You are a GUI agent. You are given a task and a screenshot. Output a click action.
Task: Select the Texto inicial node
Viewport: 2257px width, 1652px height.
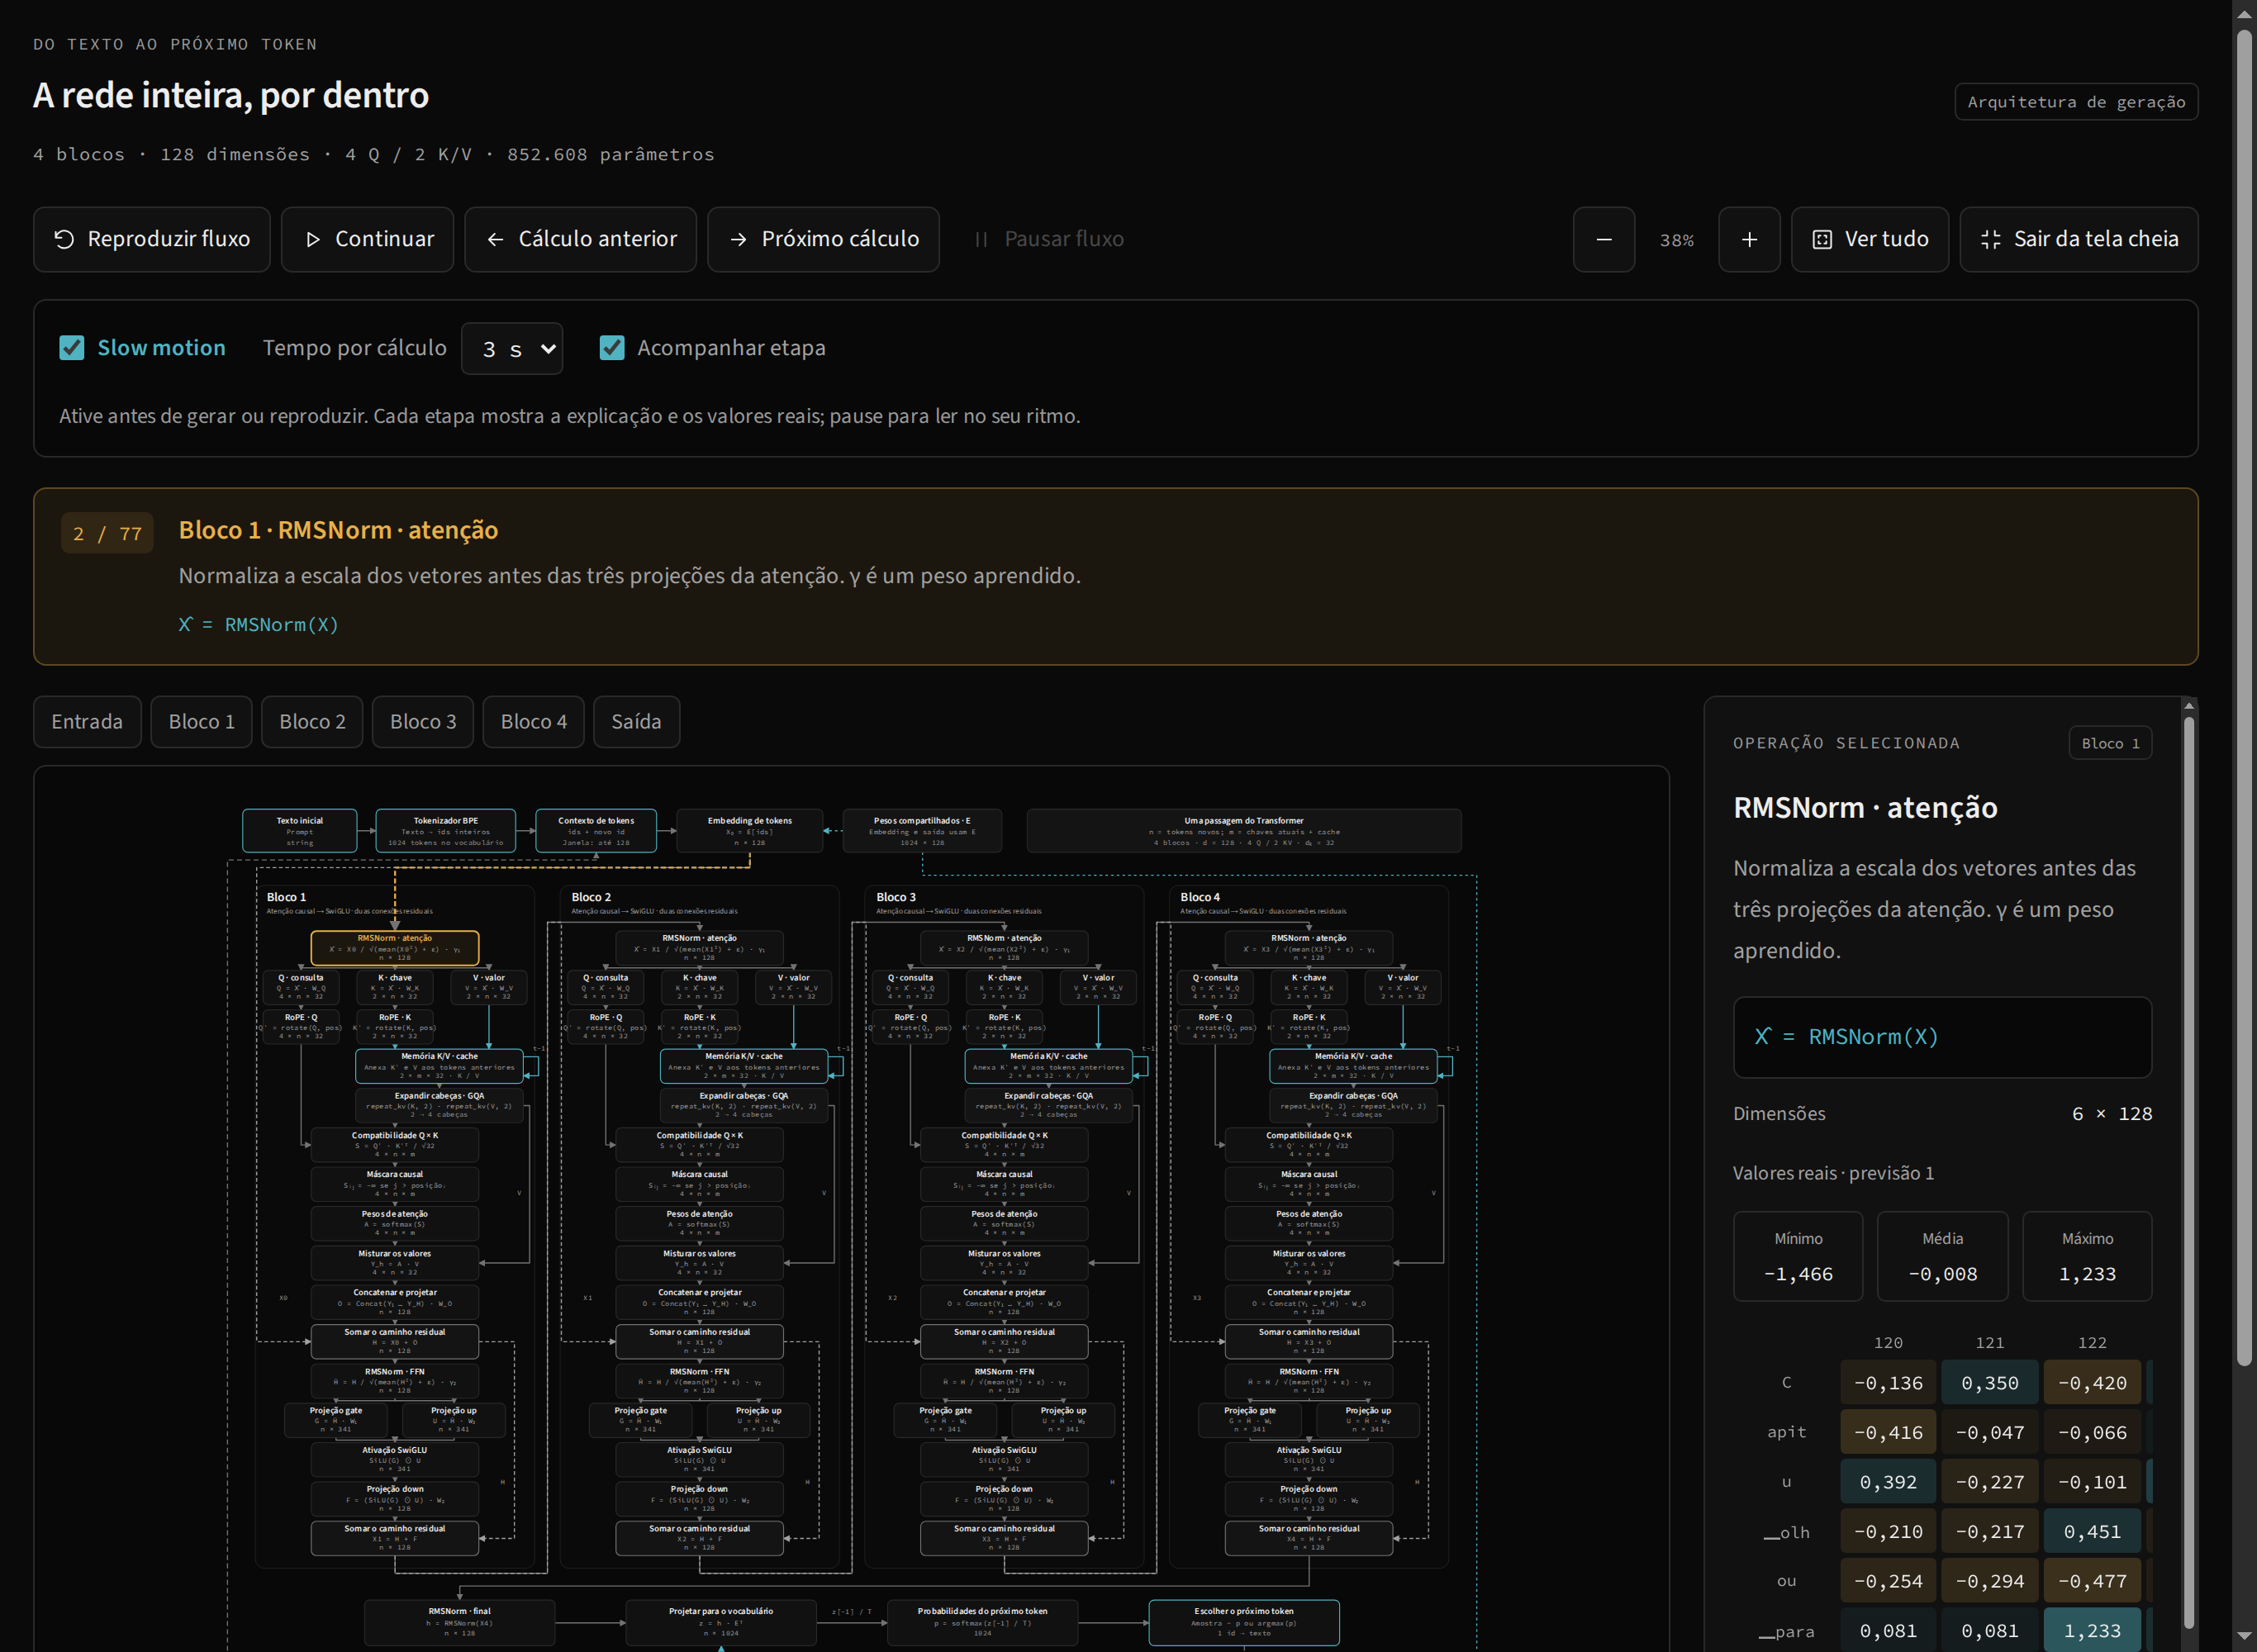tap(300, 831)
